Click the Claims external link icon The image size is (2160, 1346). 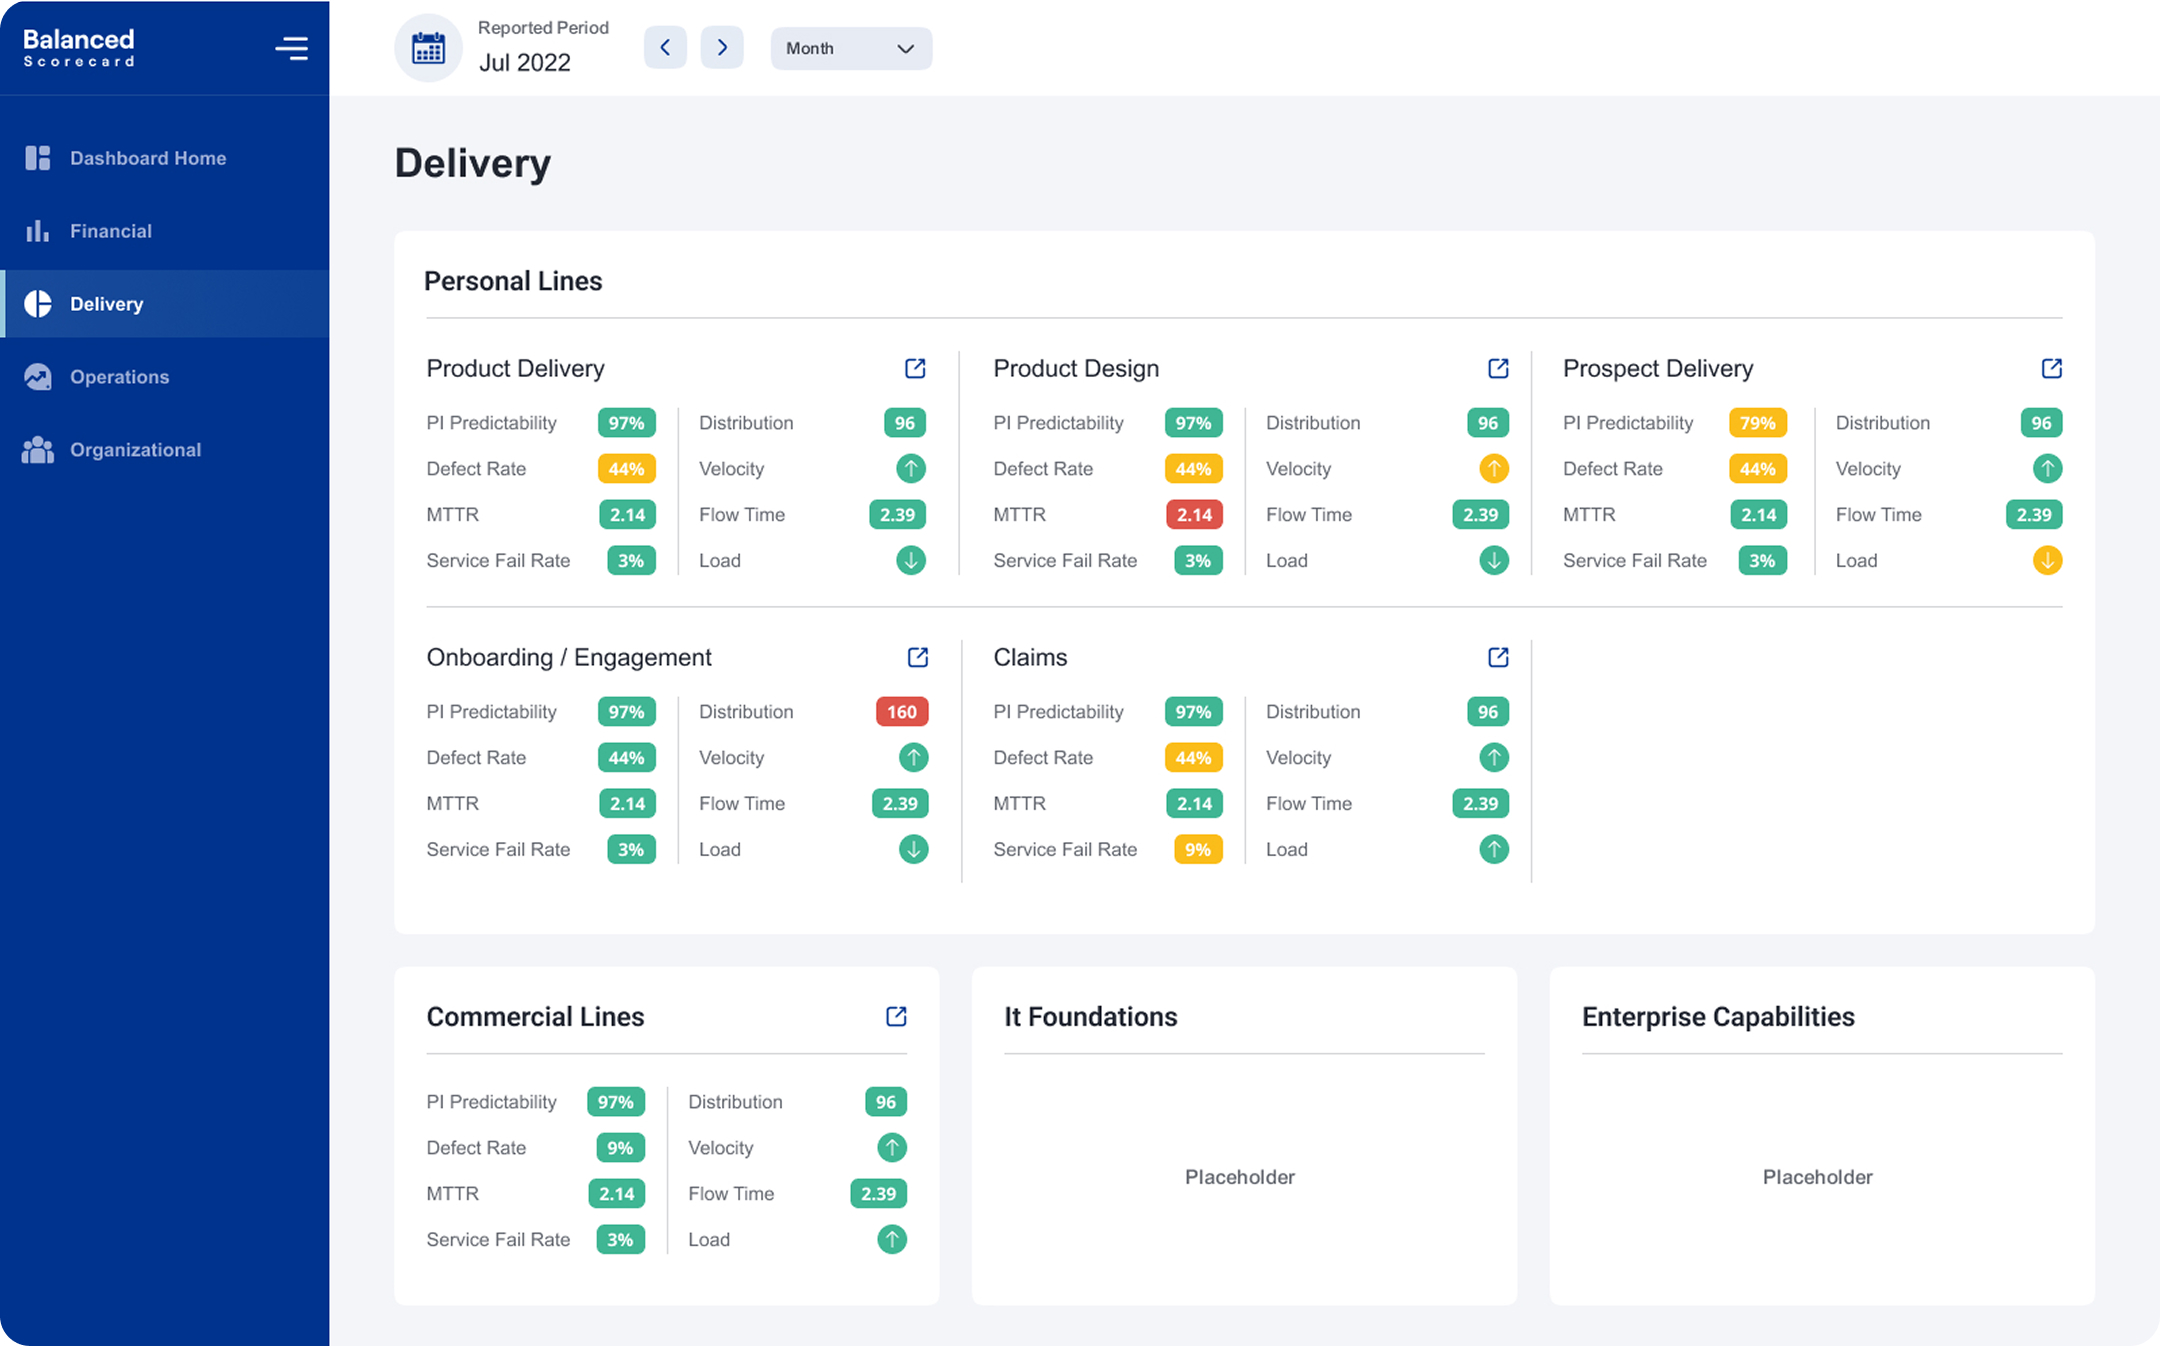pyautogui.click(x=1497, y=657)
